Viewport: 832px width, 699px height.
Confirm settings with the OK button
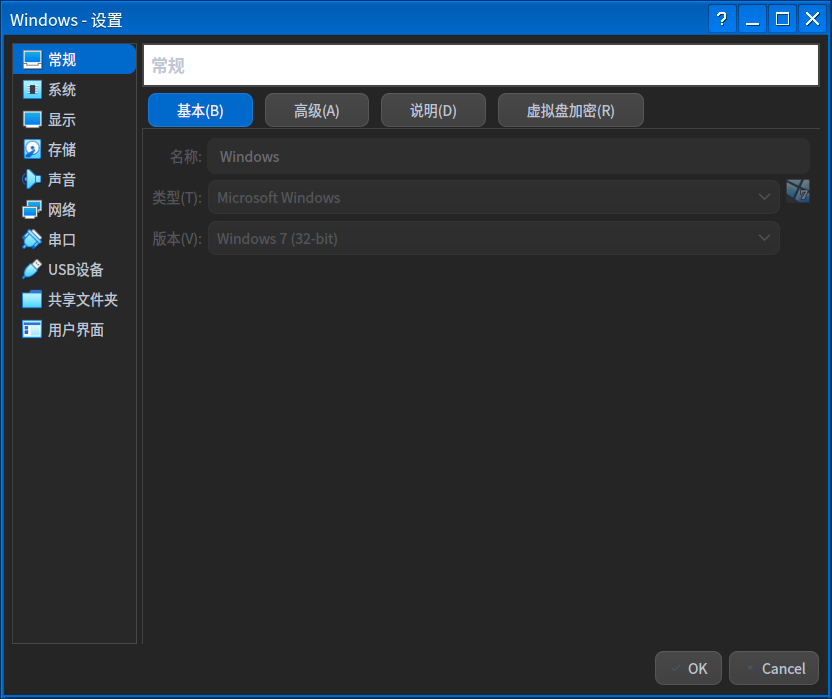tap(688, 668)
